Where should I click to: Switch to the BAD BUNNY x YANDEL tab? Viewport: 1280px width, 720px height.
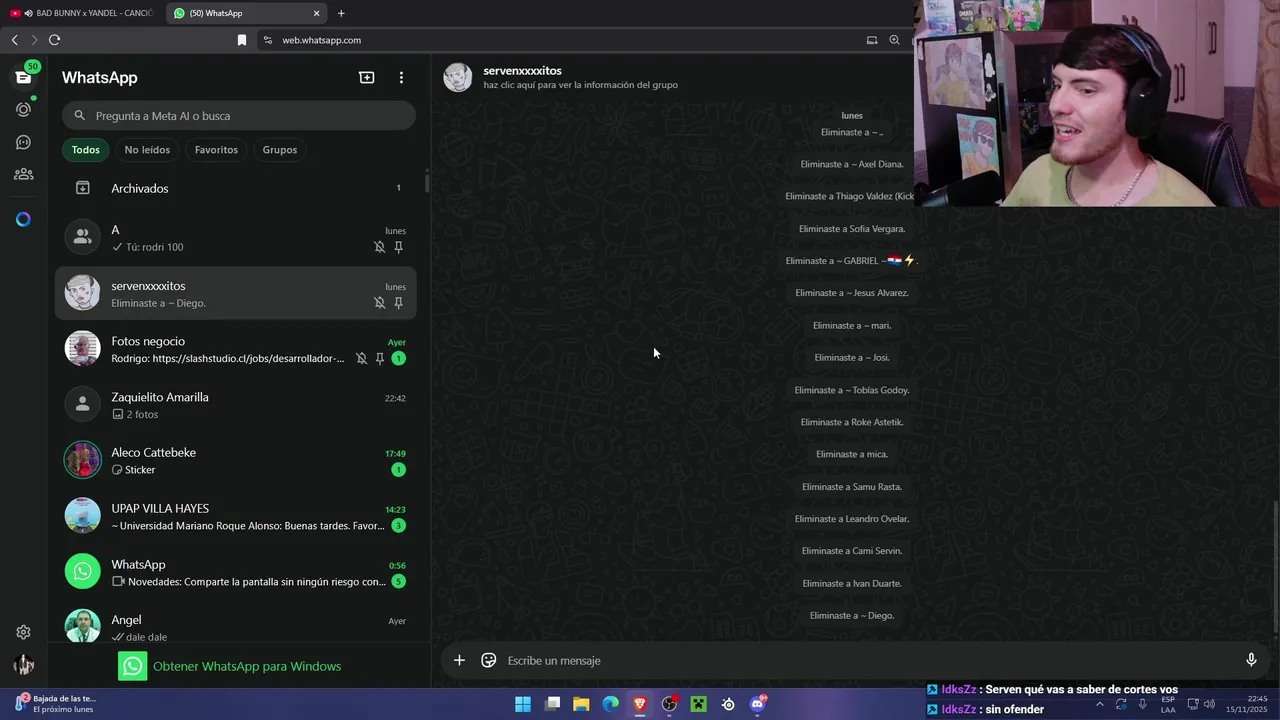coord(82,13)
